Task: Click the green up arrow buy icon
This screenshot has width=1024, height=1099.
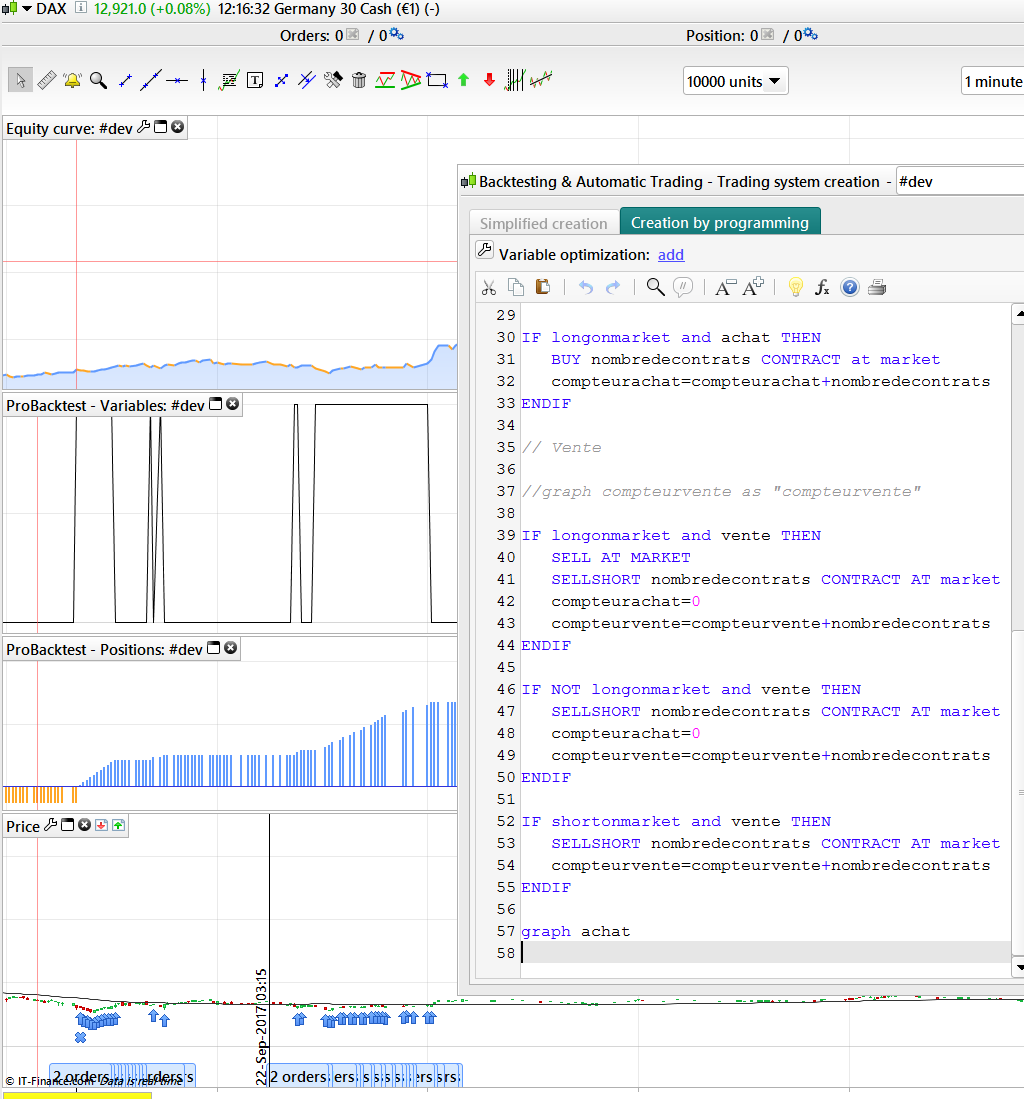Action: point(463,80)
